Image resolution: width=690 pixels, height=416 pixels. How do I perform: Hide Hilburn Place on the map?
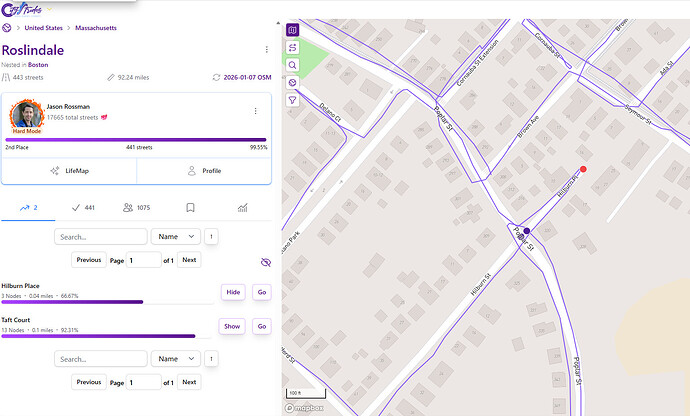[233, 292]
